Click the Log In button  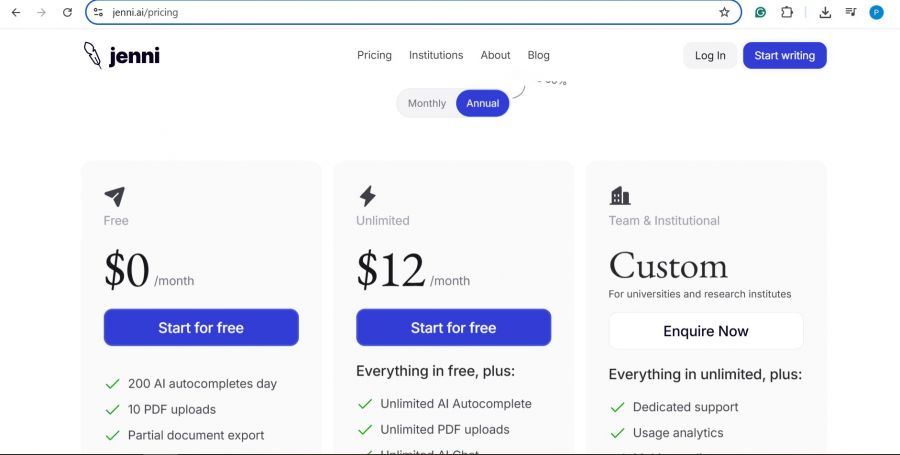tap(710, 56)
